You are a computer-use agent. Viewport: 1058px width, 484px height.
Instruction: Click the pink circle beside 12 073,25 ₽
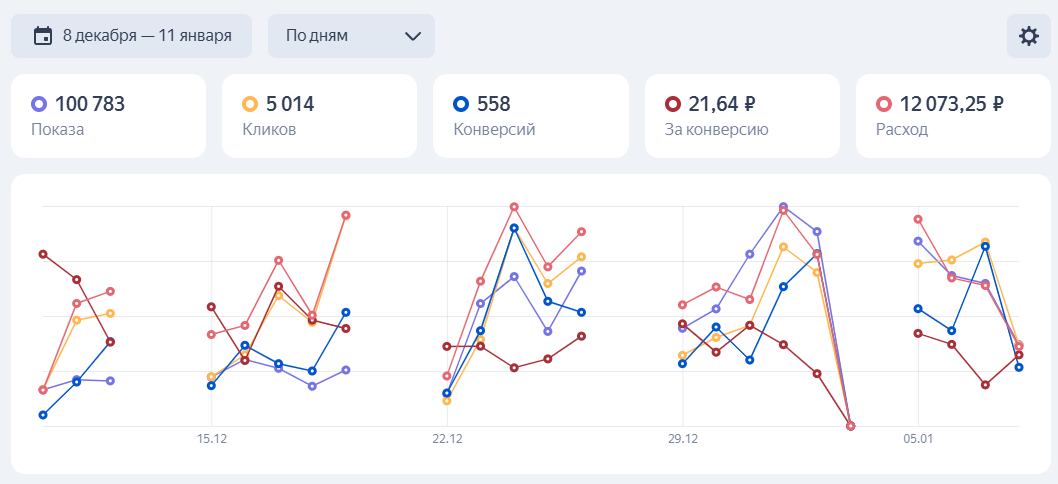[884, 104]
